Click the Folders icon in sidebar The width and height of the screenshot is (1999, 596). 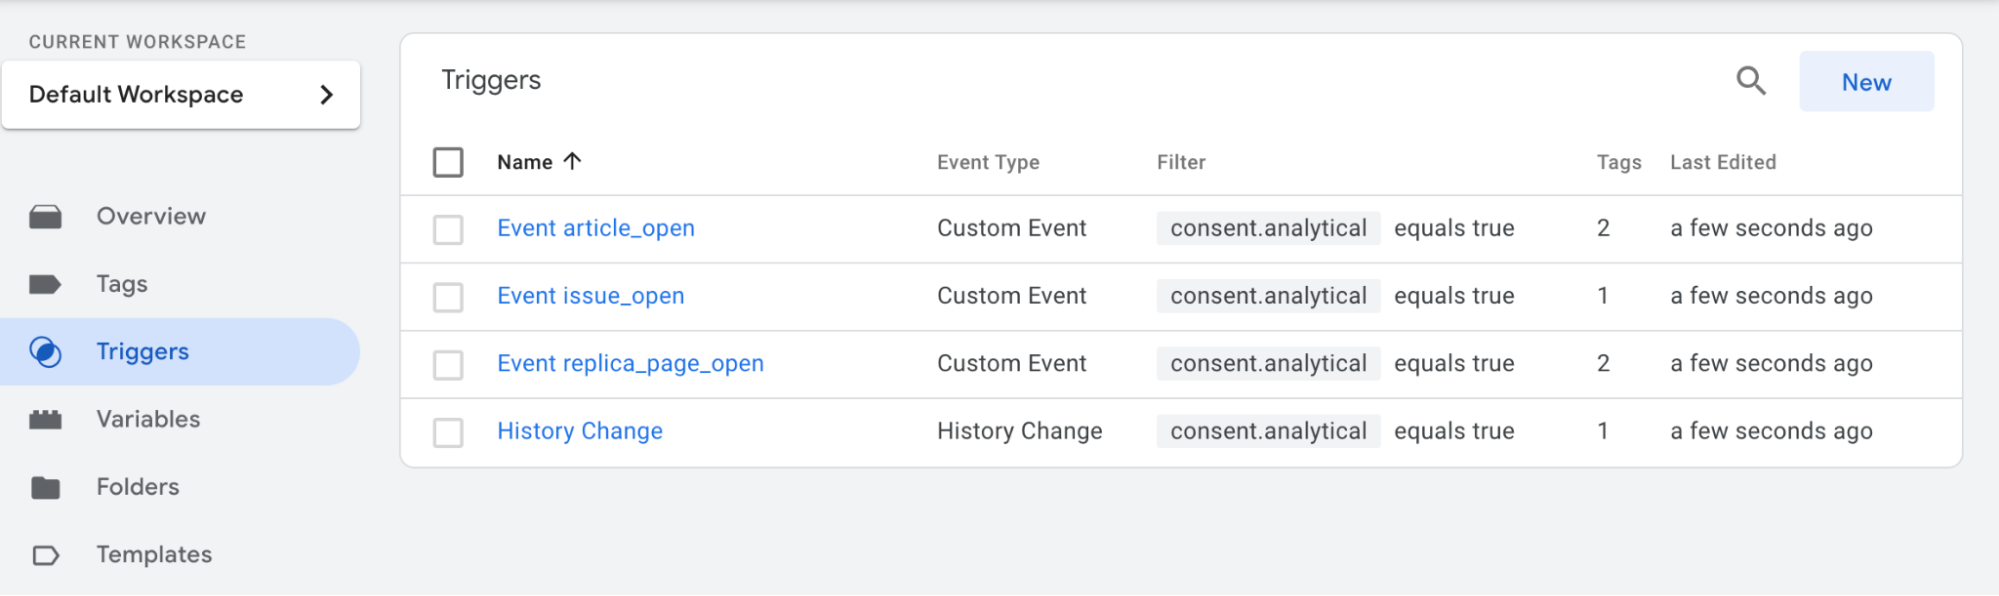(46, 488)
